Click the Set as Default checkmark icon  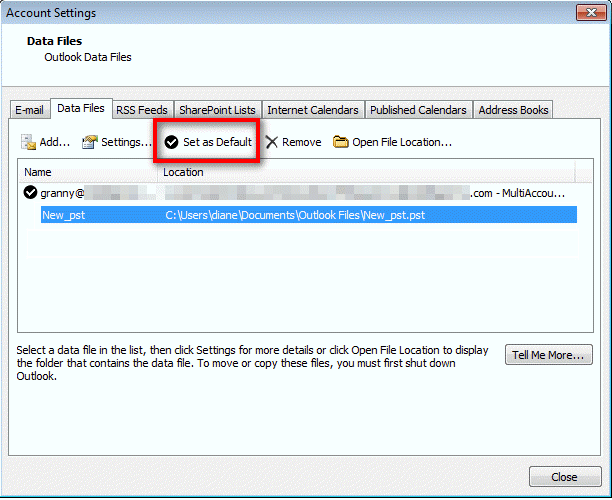point(171,142)
